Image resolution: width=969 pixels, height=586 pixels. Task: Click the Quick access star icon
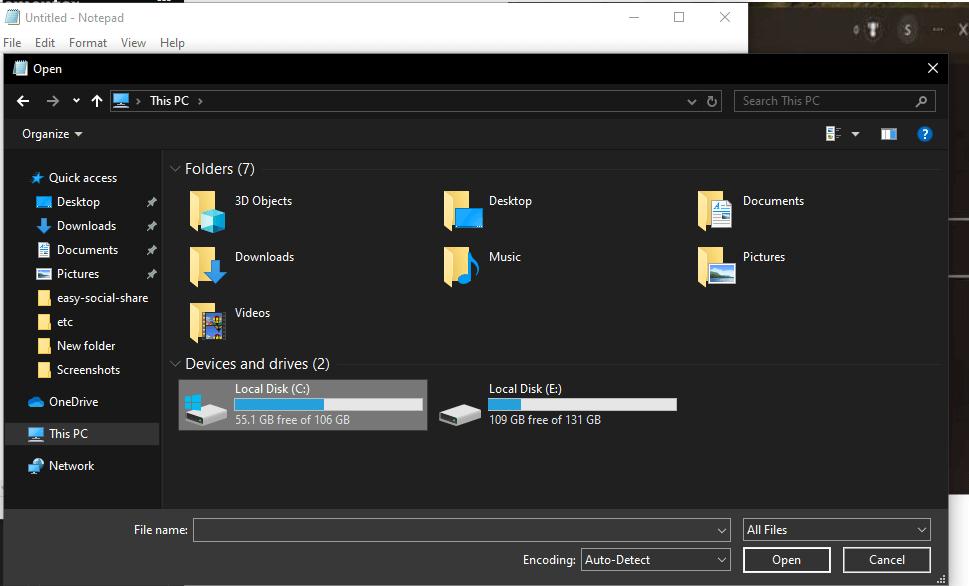(37, 178)
